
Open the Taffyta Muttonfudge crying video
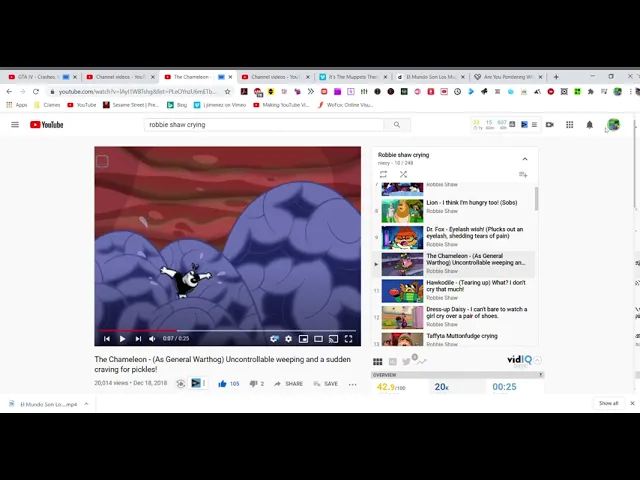tap(455, 339)
